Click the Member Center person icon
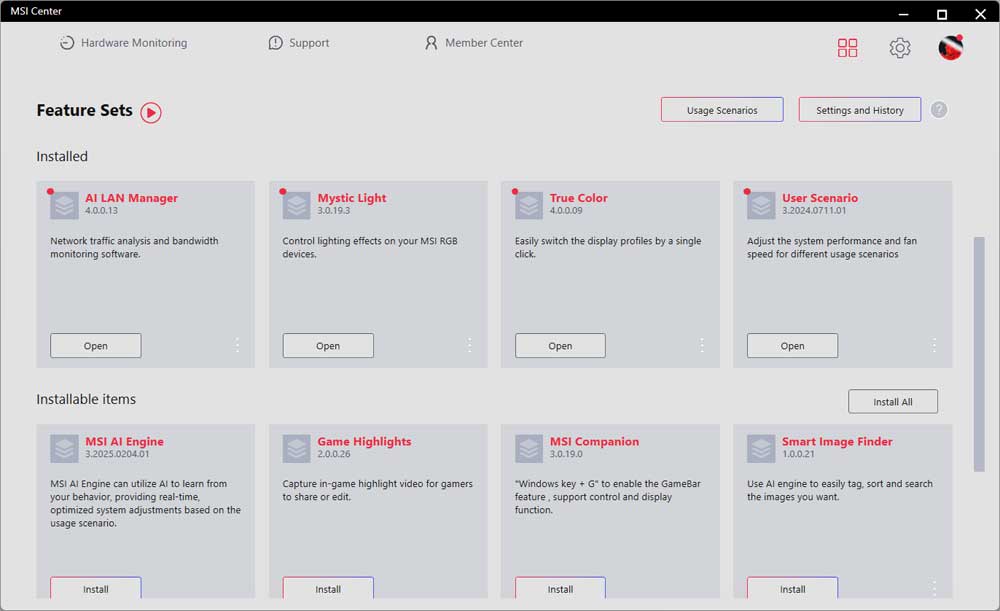1000x611 pixels. tap(431, 43)
